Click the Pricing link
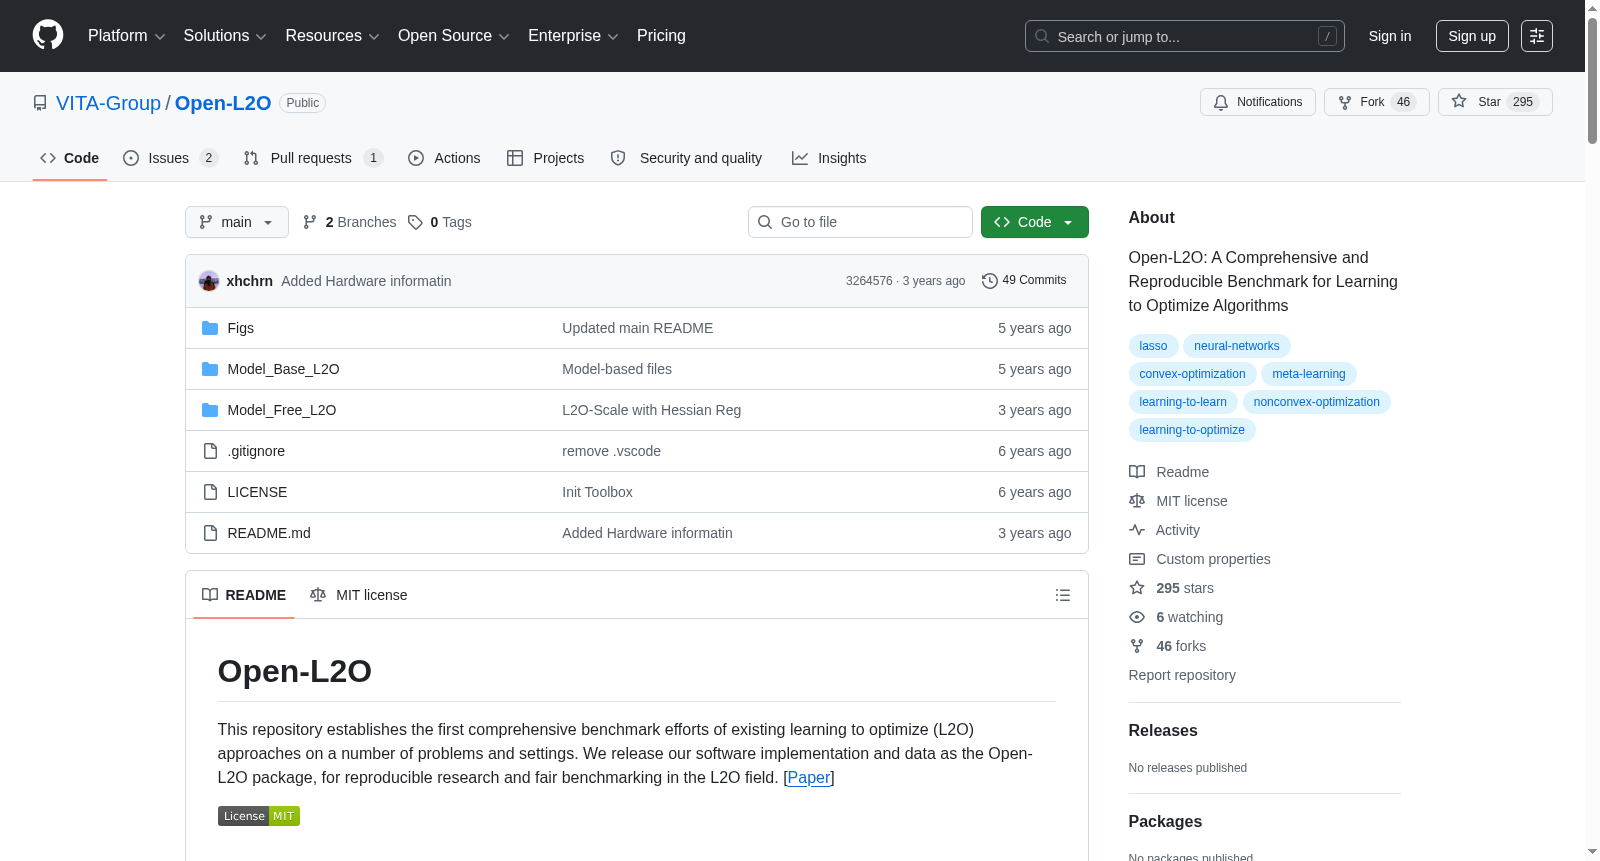This screenshot has height=861, width=1600. click(x=661, y=36)
